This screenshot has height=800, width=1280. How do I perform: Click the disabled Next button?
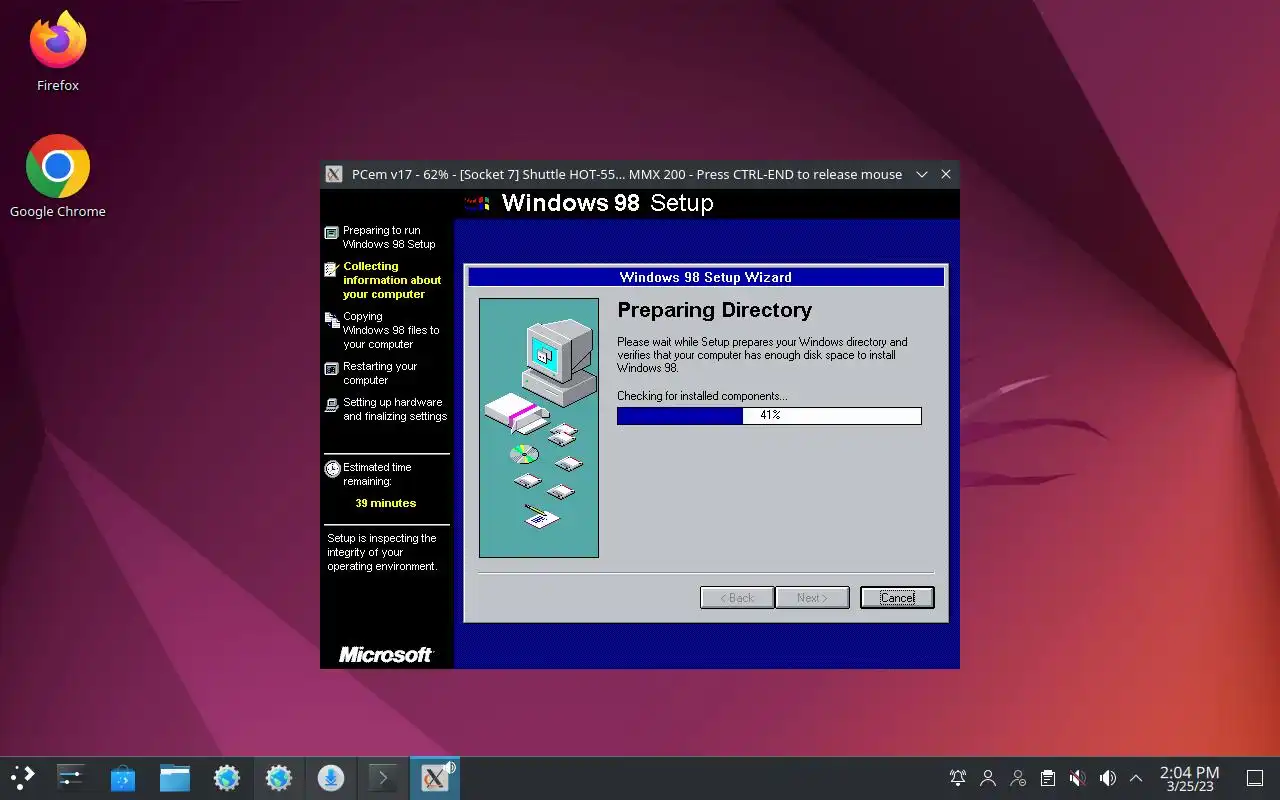[x=812, y=598]
